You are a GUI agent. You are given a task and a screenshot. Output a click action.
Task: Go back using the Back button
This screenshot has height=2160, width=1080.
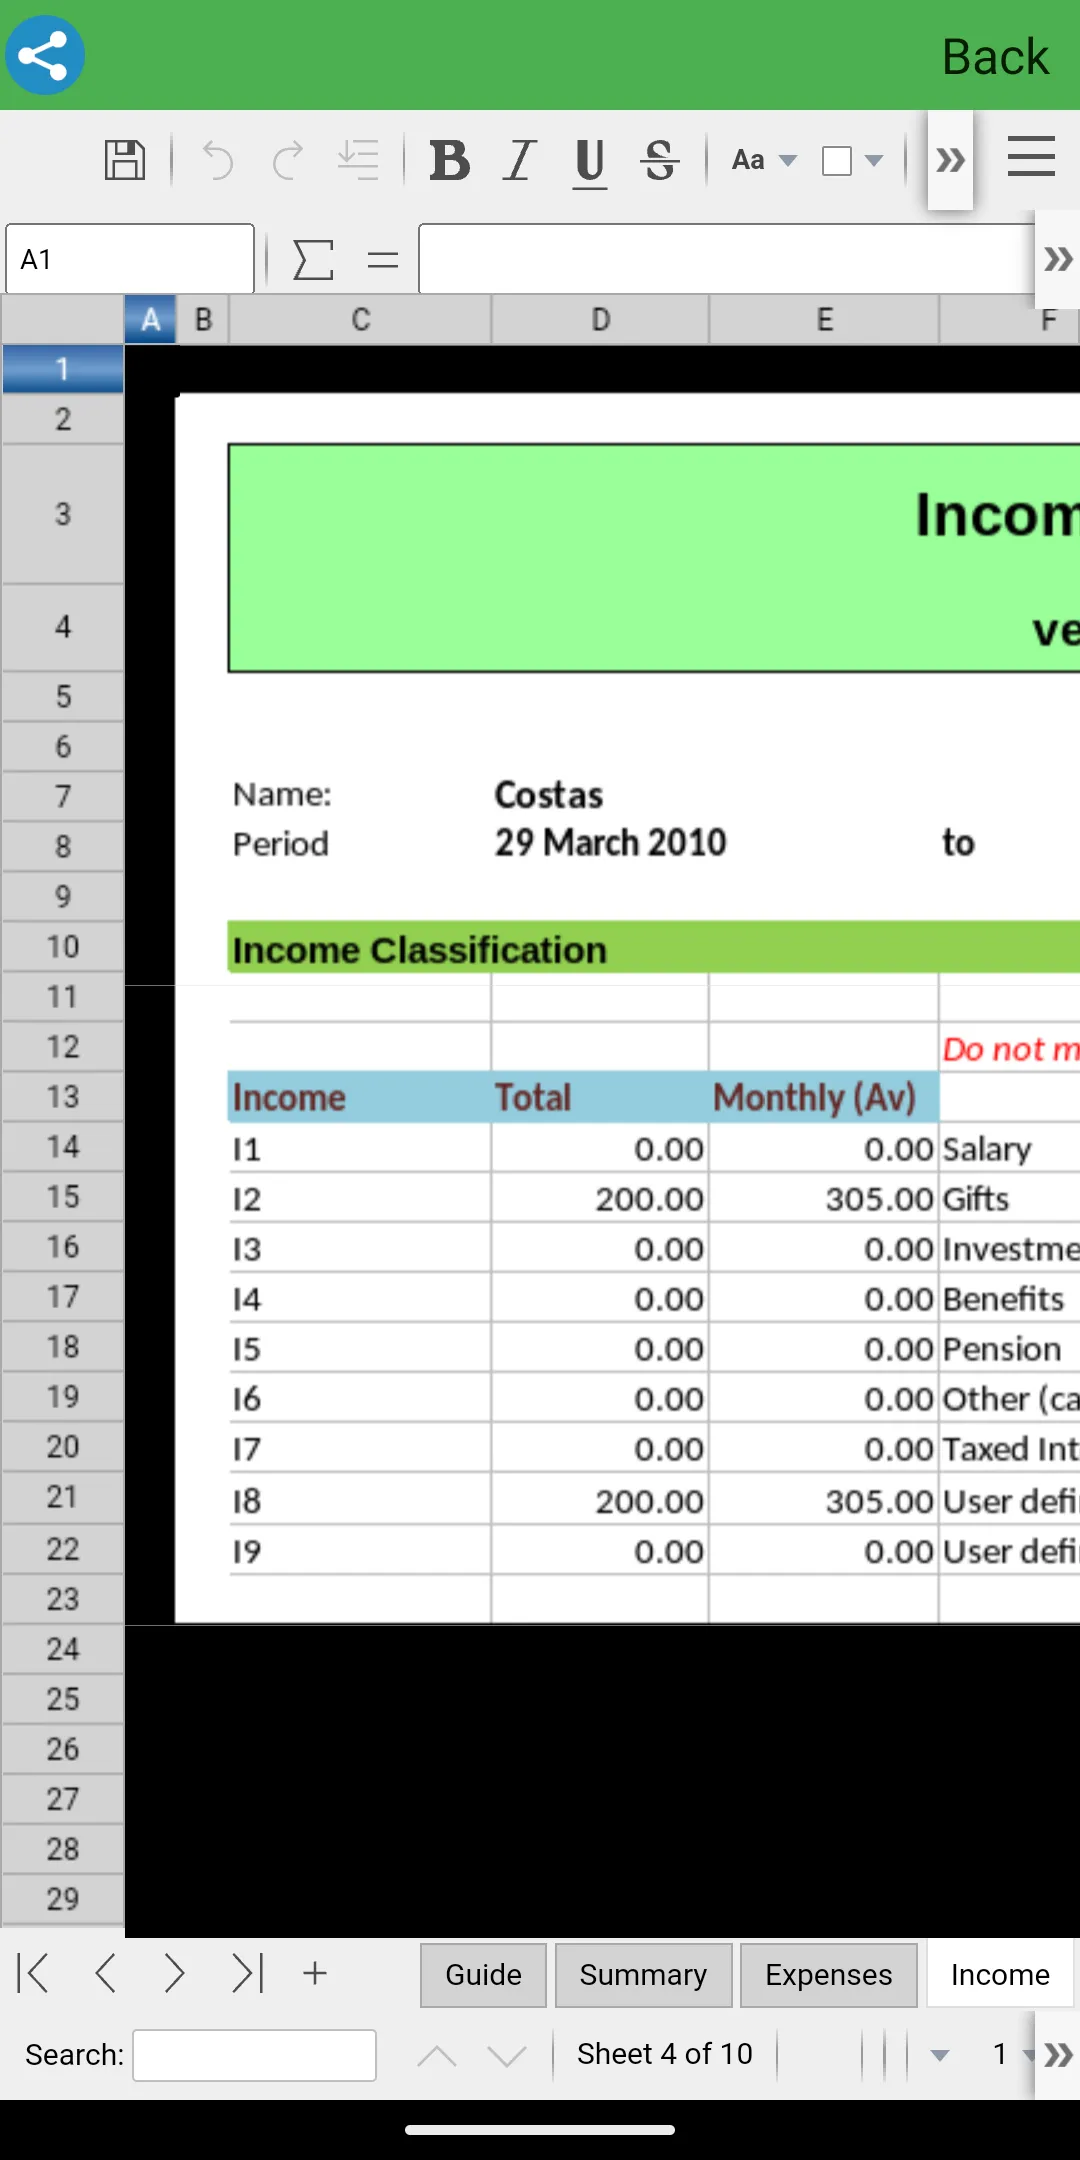995,57
